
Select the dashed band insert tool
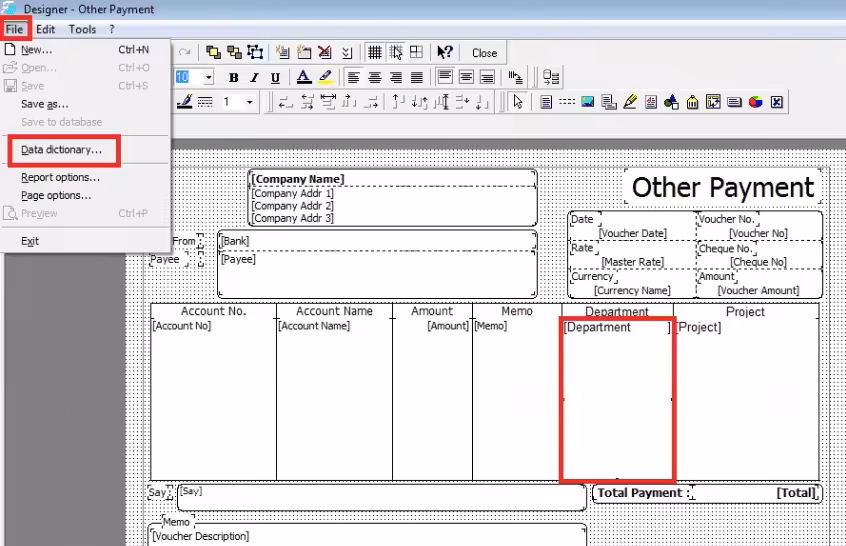pos(567,101)
